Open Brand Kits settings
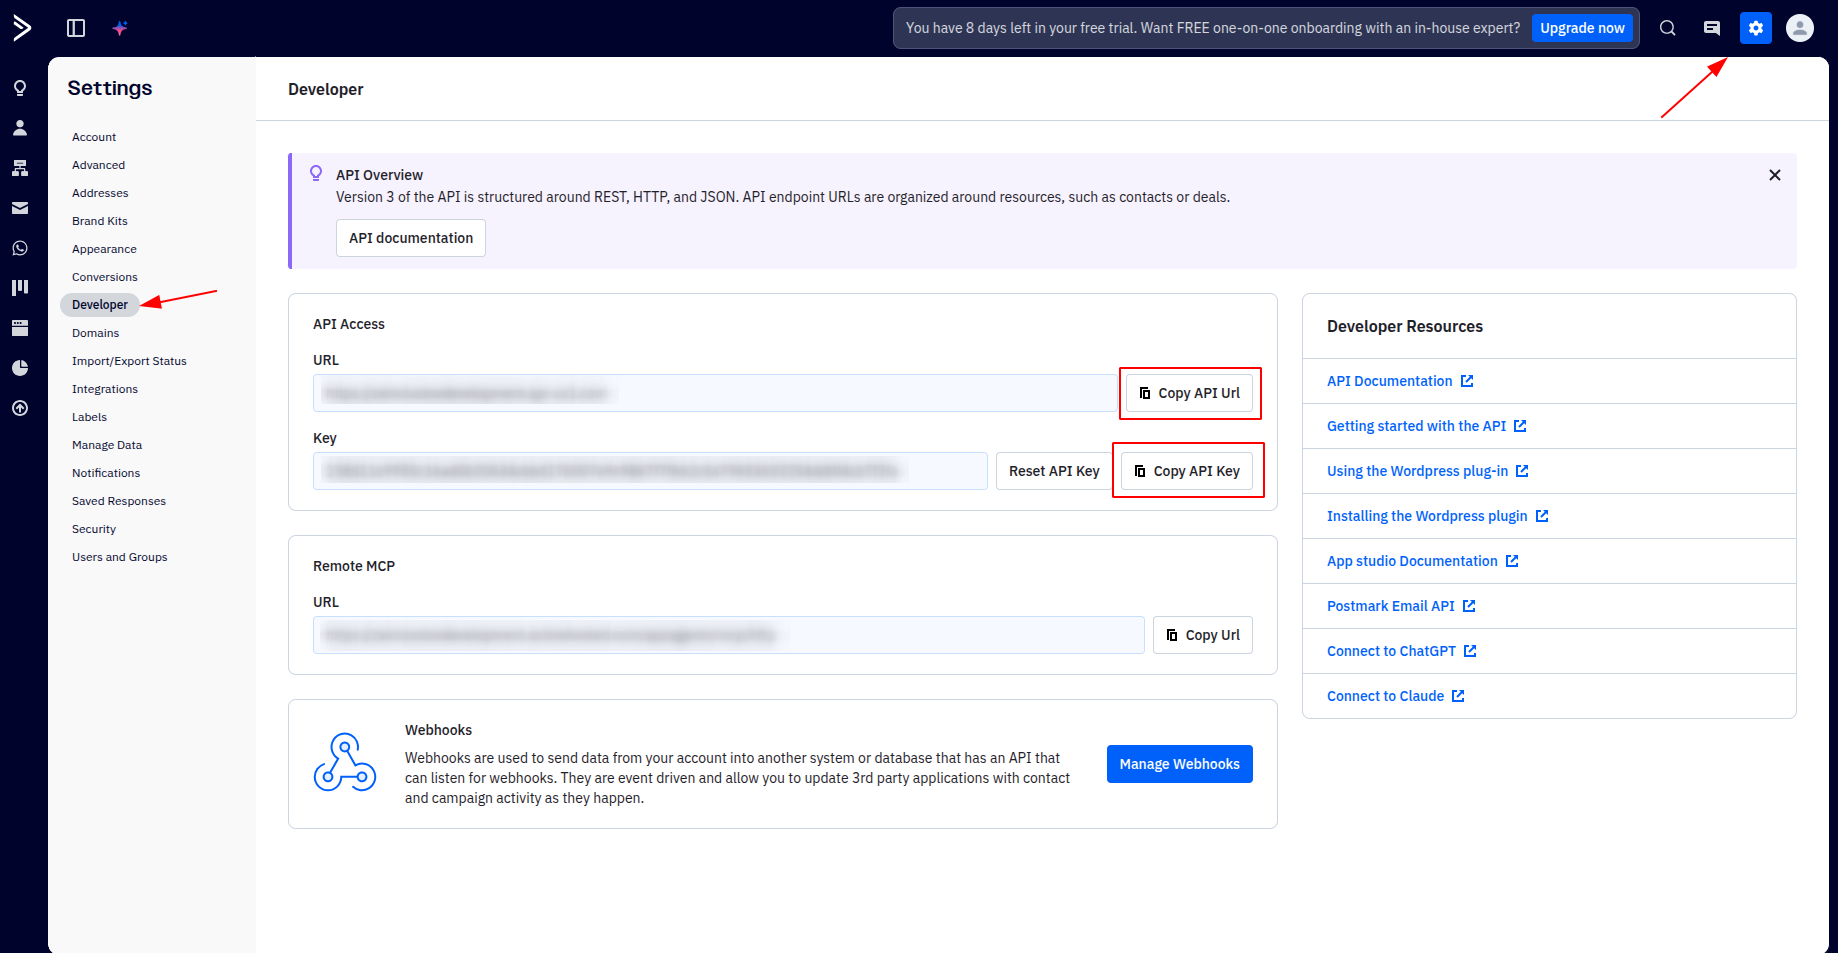Image resolution: width=1838 pixels, height=953 pixels. click(x=100, y=221)
